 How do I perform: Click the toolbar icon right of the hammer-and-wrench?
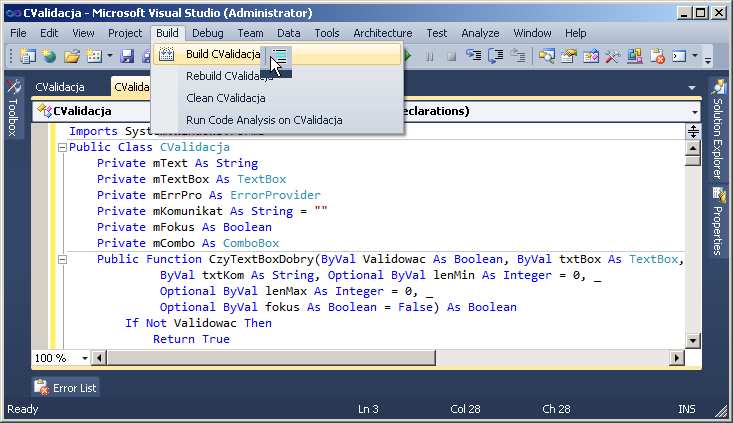tap(634, 56)
